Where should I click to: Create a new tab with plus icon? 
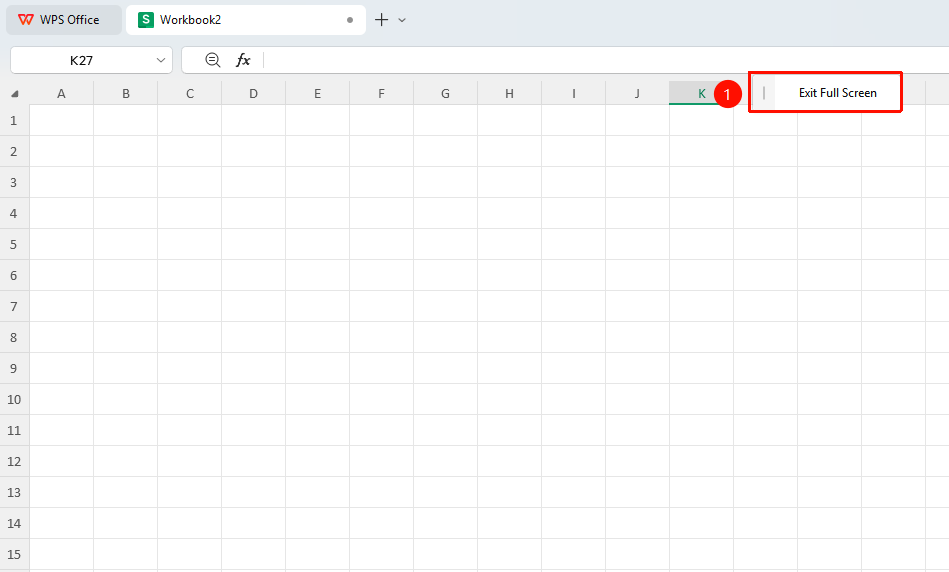[381, 20]
